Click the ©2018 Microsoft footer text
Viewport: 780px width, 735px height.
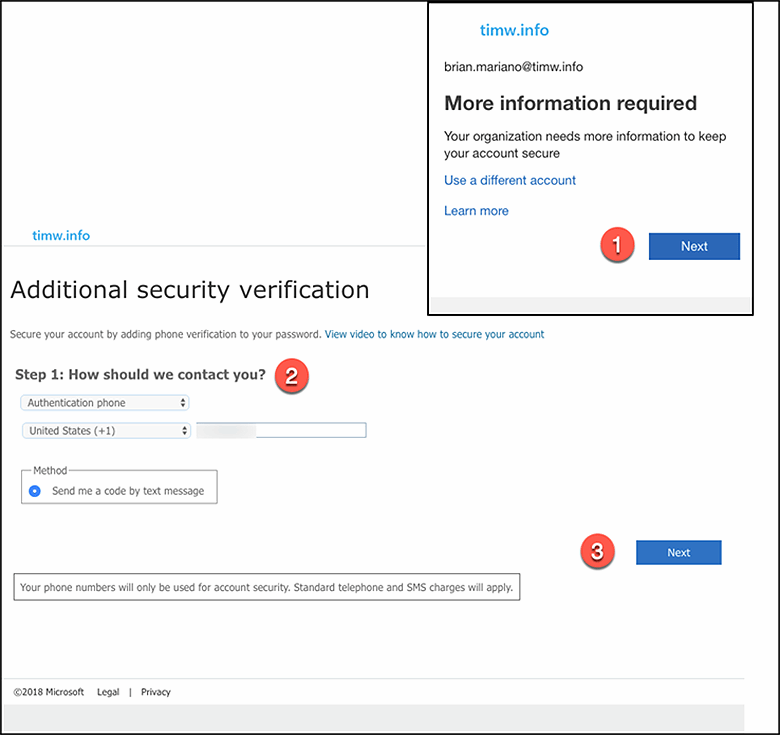(49, 692)
